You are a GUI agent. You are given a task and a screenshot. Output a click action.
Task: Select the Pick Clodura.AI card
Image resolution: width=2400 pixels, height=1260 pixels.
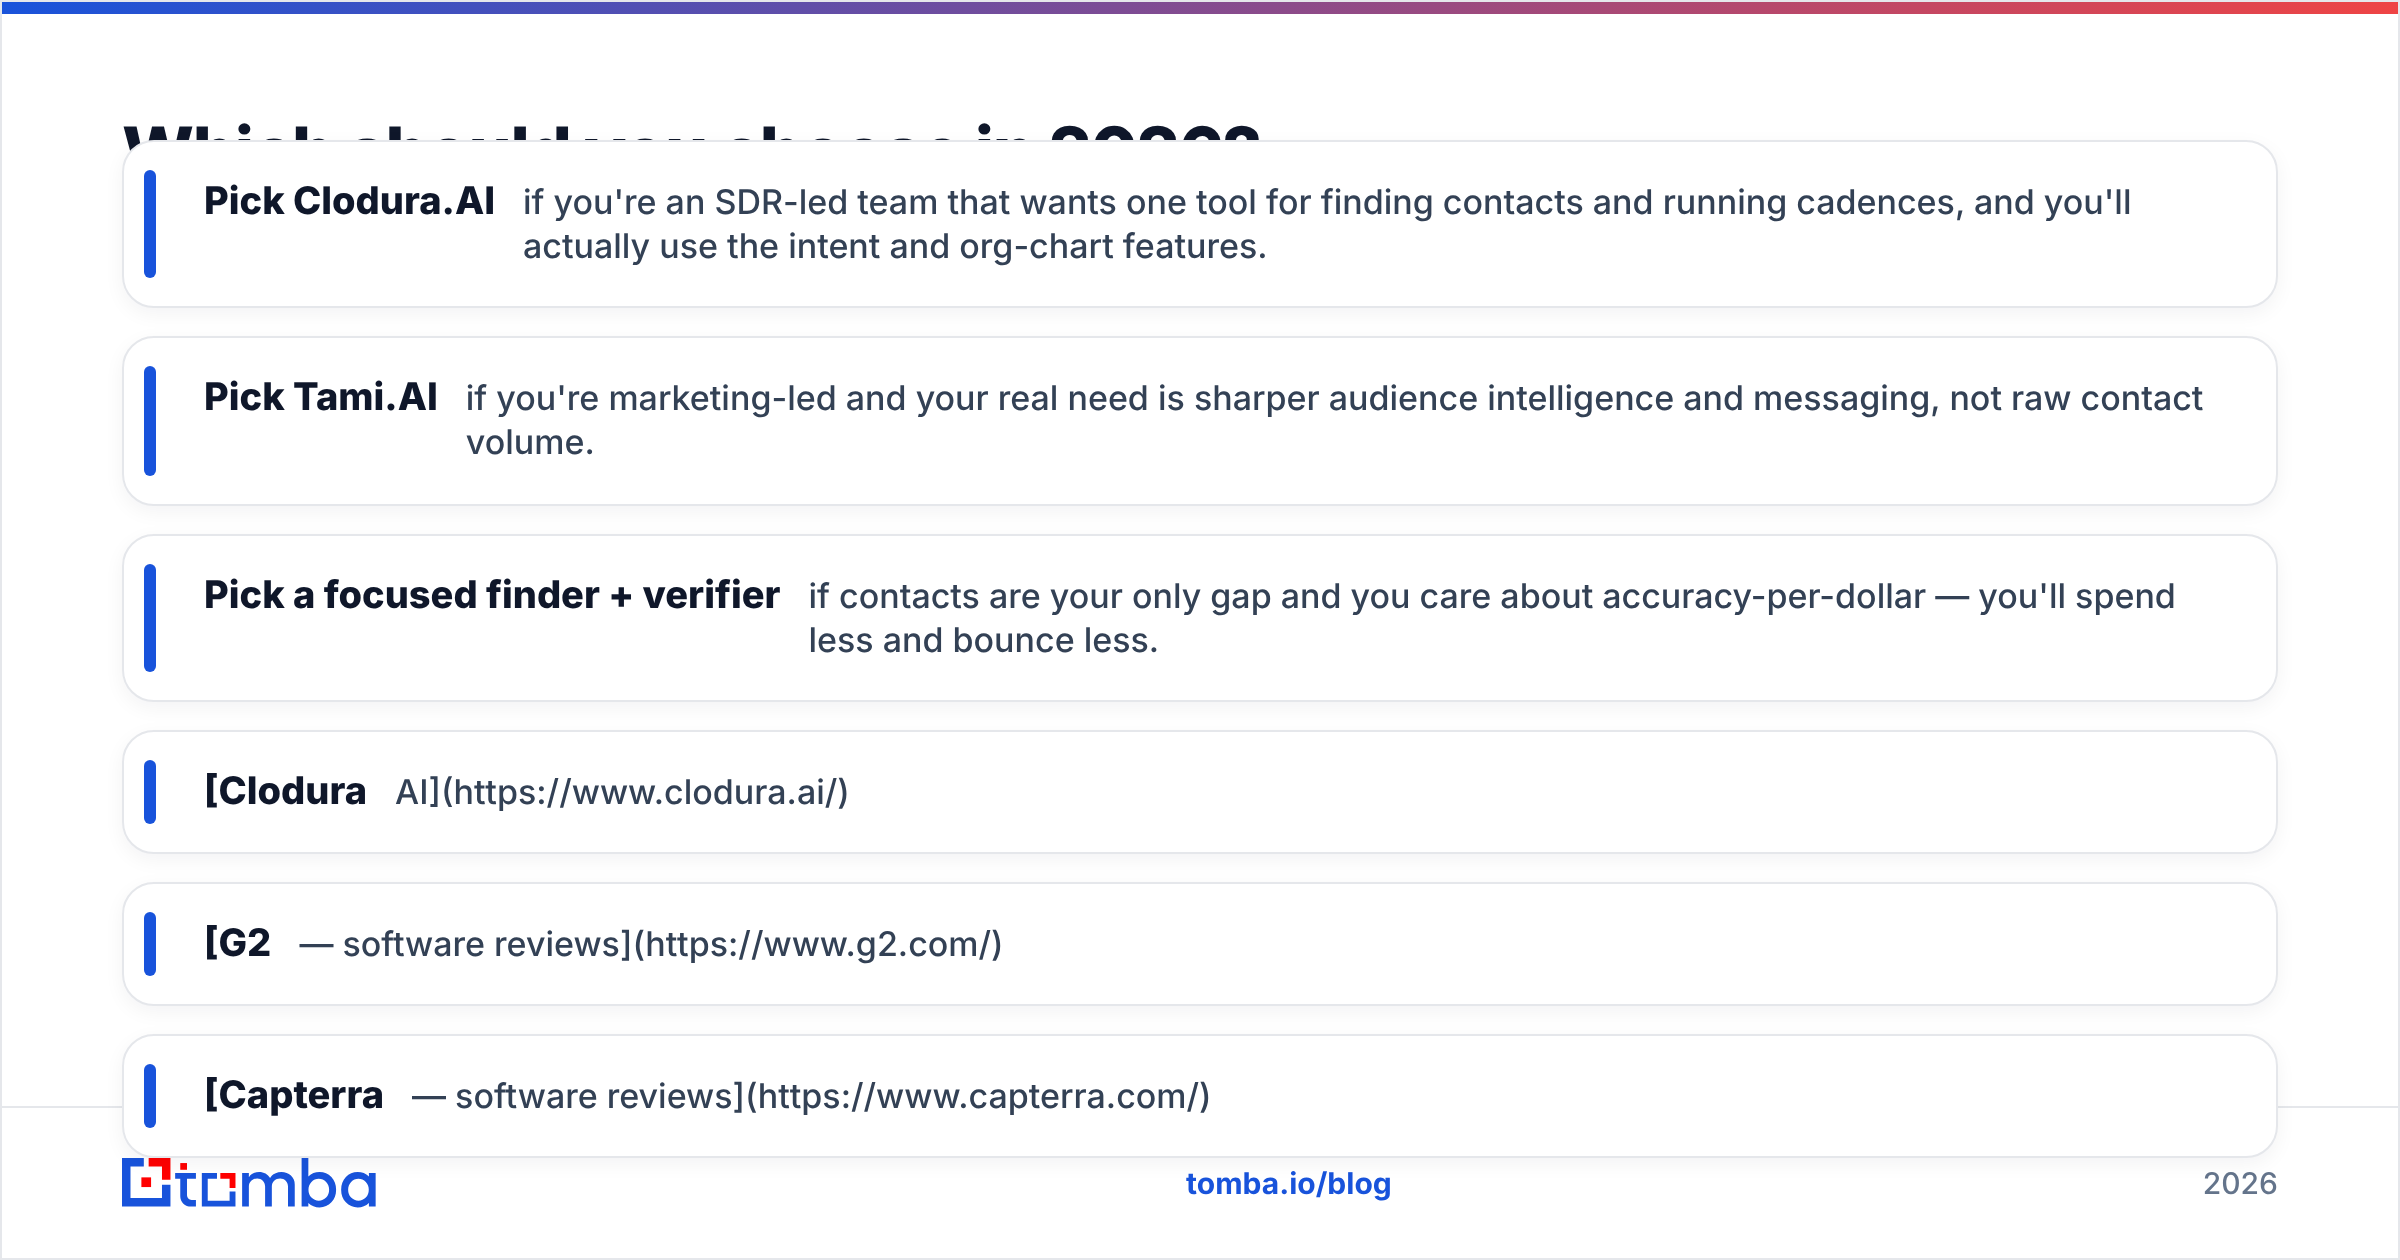click(1200, 224)
